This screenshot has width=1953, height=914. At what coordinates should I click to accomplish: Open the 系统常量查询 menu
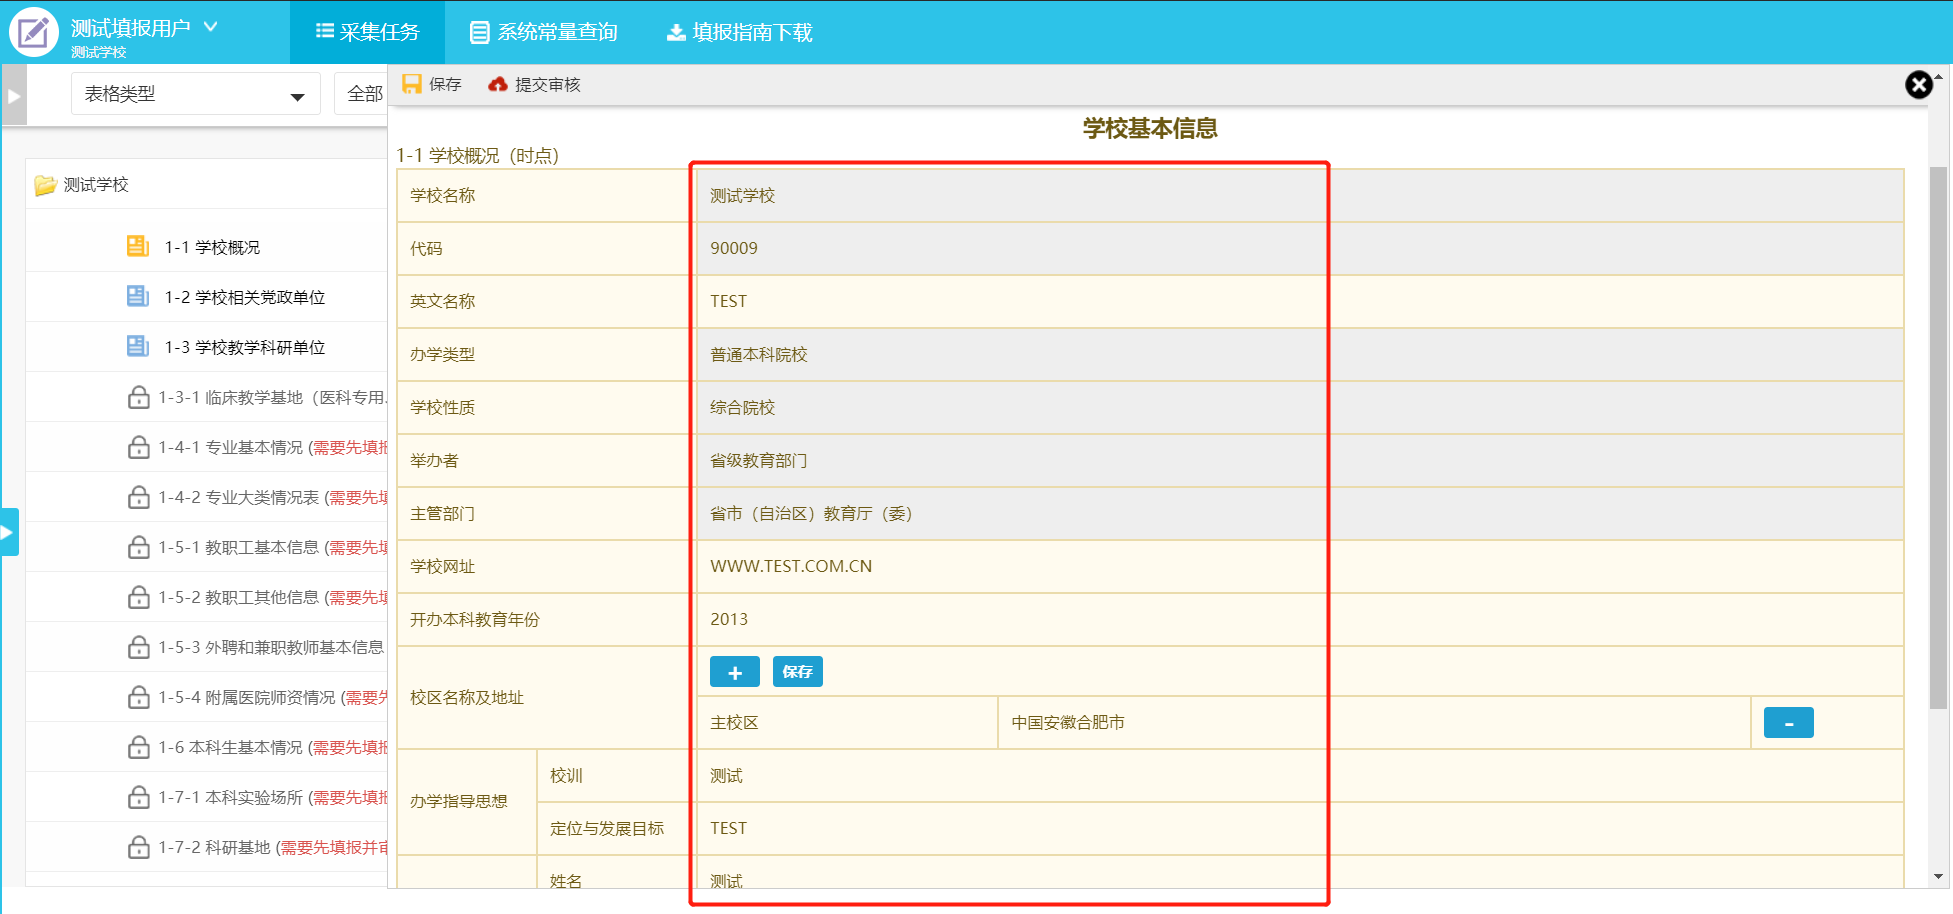(x=544, y=32)
